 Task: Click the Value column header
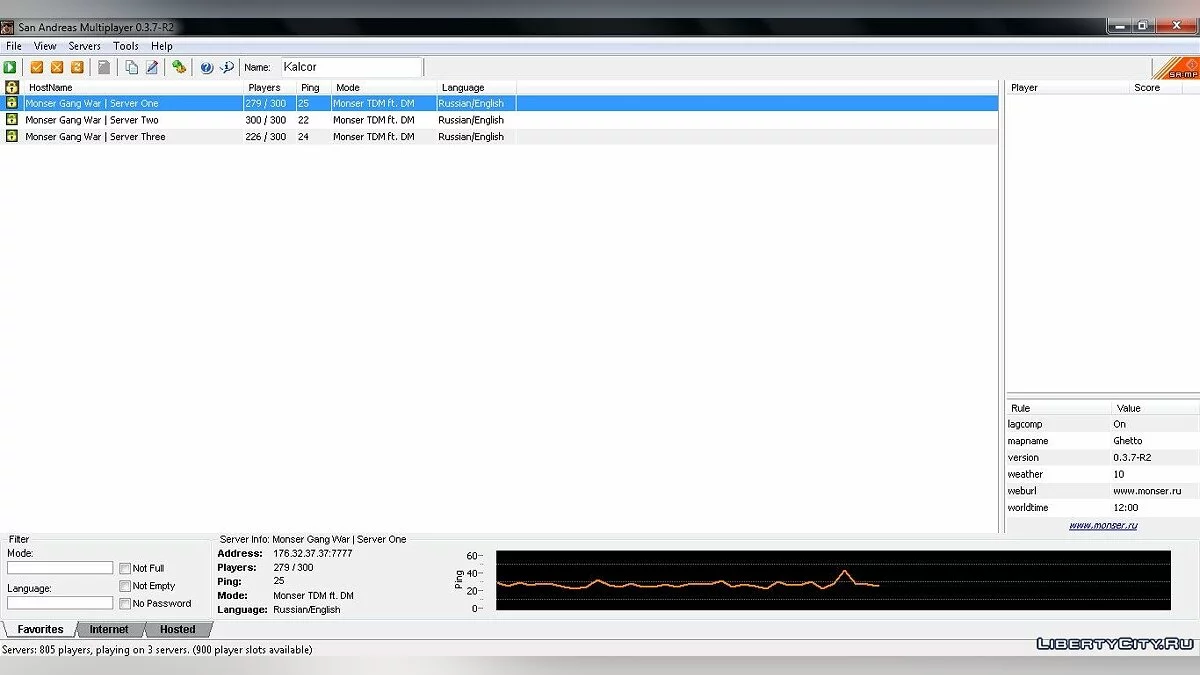pos(1156,408)
